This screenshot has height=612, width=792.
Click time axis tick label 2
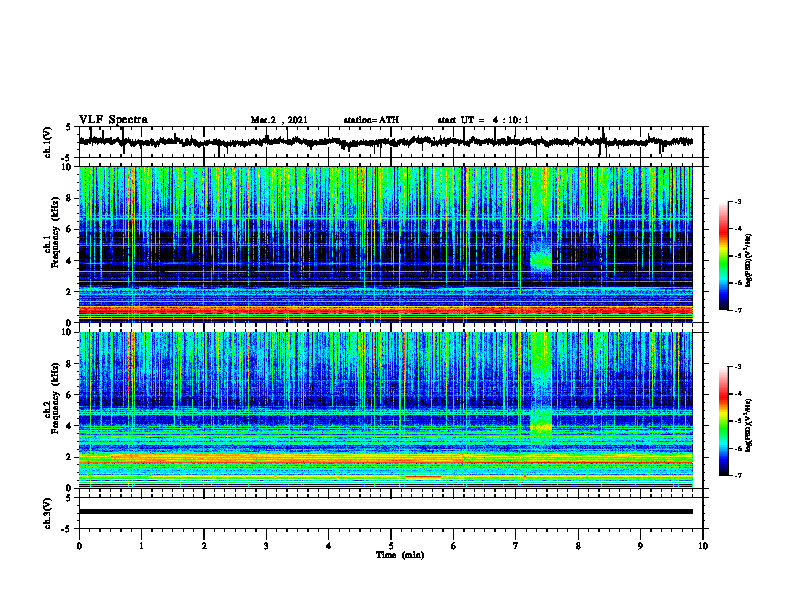204,546
